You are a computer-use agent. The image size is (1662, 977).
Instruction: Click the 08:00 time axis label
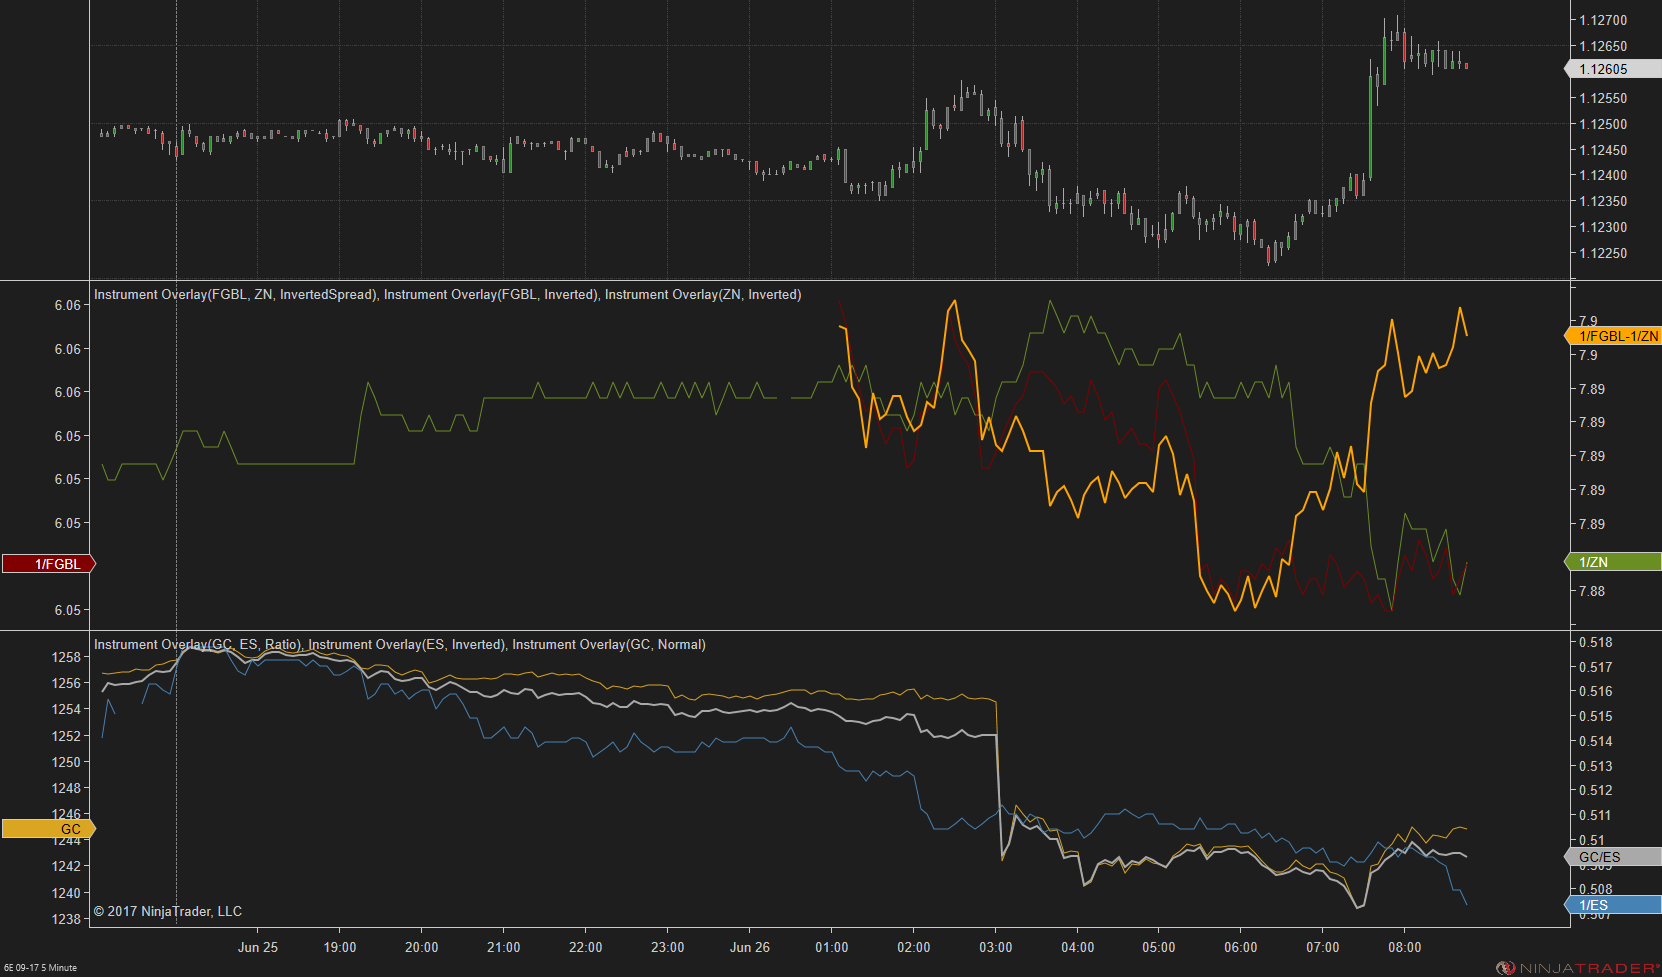pos(1405,947)
